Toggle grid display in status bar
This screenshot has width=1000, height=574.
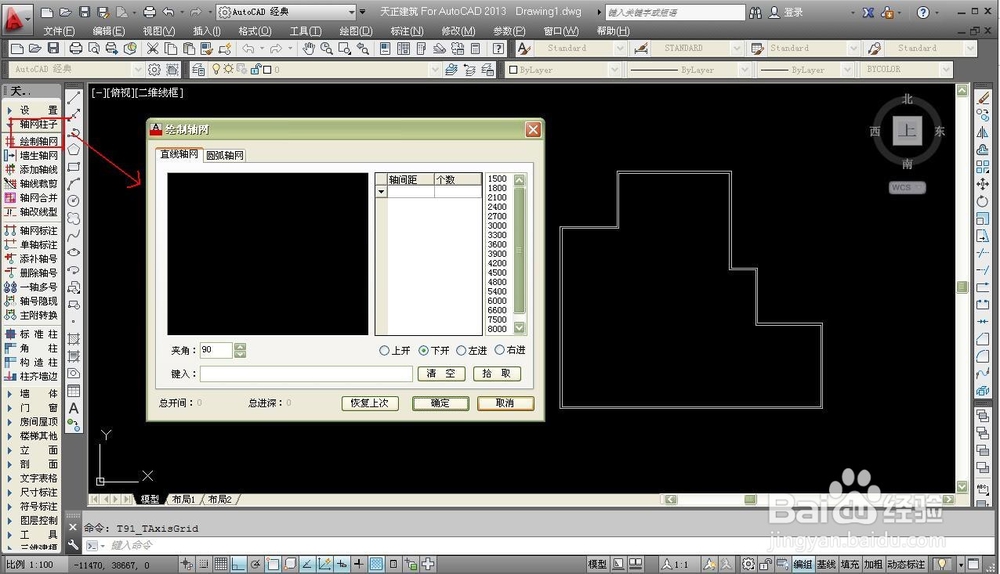coord(221,564)
